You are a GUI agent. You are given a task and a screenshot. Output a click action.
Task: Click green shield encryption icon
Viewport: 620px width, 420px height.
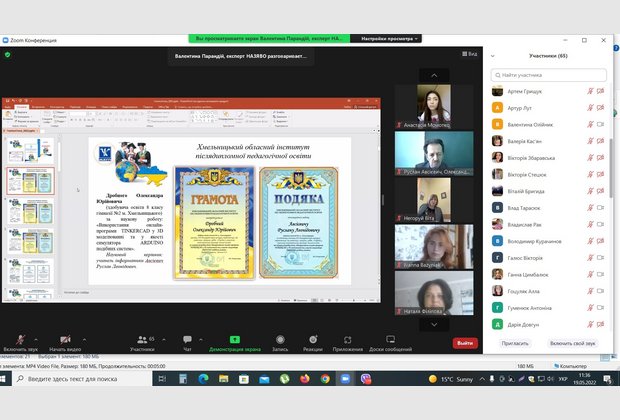8,55
